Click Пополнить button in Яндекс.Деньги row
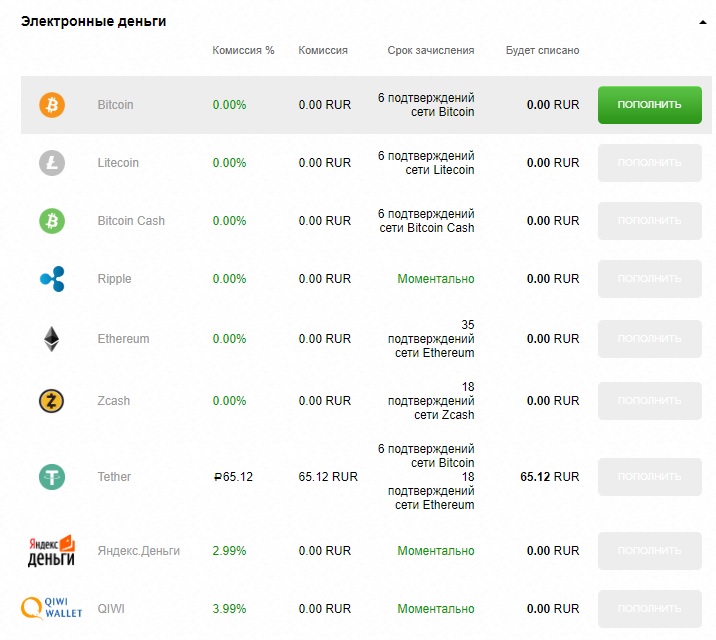Screen dimensions: 716x640 click(649, 551)
